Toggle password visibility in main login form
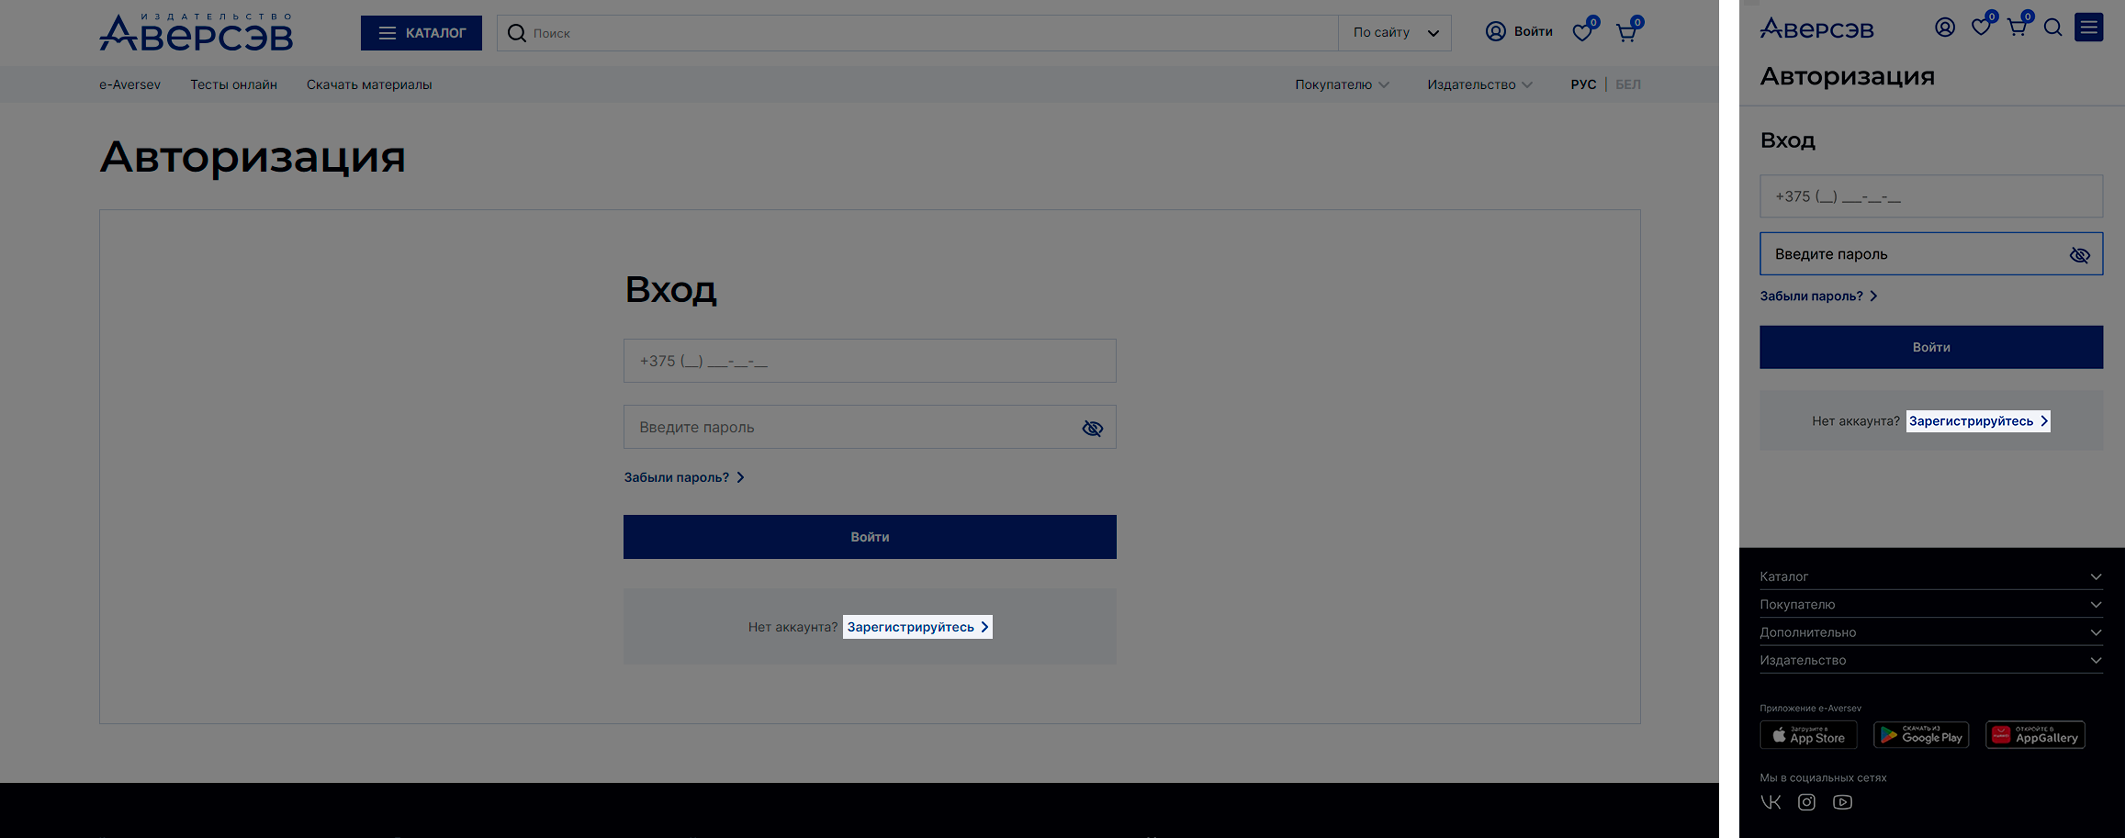2125x838 pixels. [x=1092, y=428]
